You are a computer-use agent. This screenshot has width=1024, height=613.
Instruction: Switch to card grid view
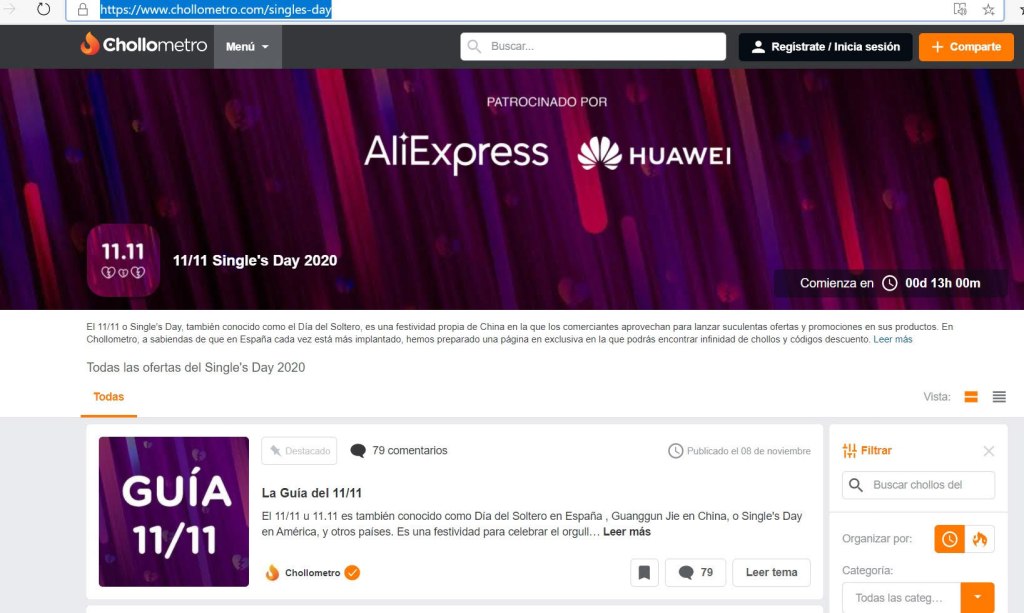tap(970, 397)
